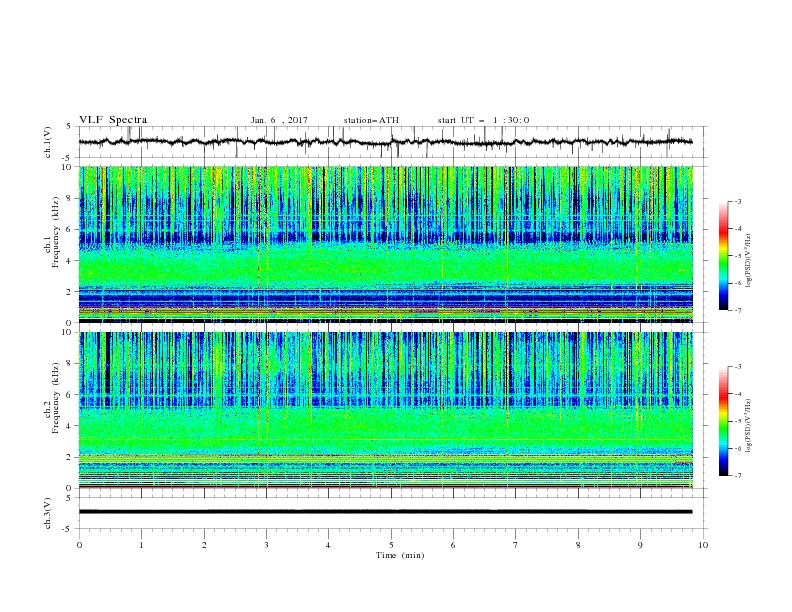Click time axis tick label "7"
The width and height of the screenshot is (792, 612).
[516, 545]
